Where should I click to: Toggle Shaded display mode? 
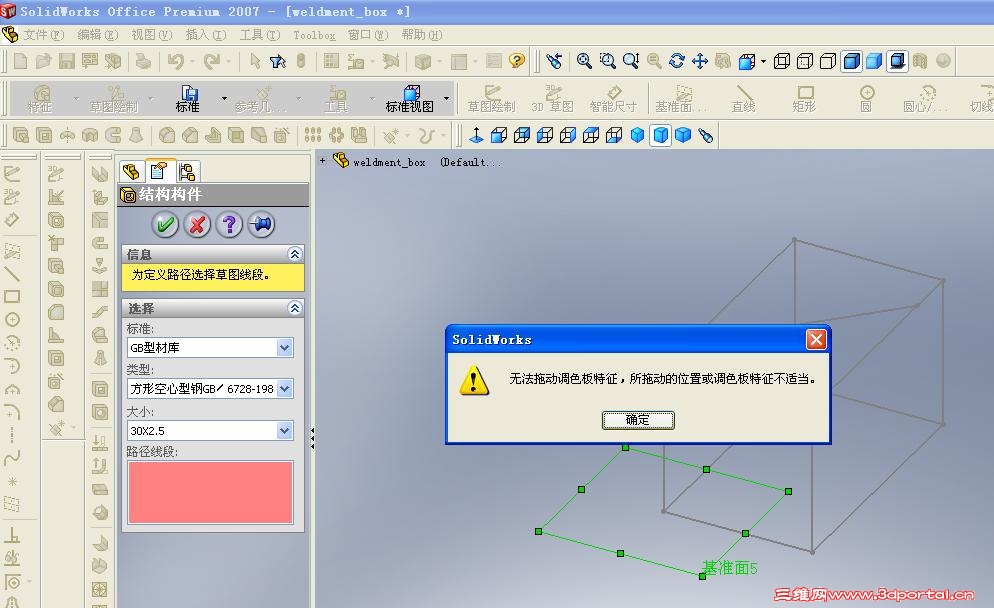[874, 61]
